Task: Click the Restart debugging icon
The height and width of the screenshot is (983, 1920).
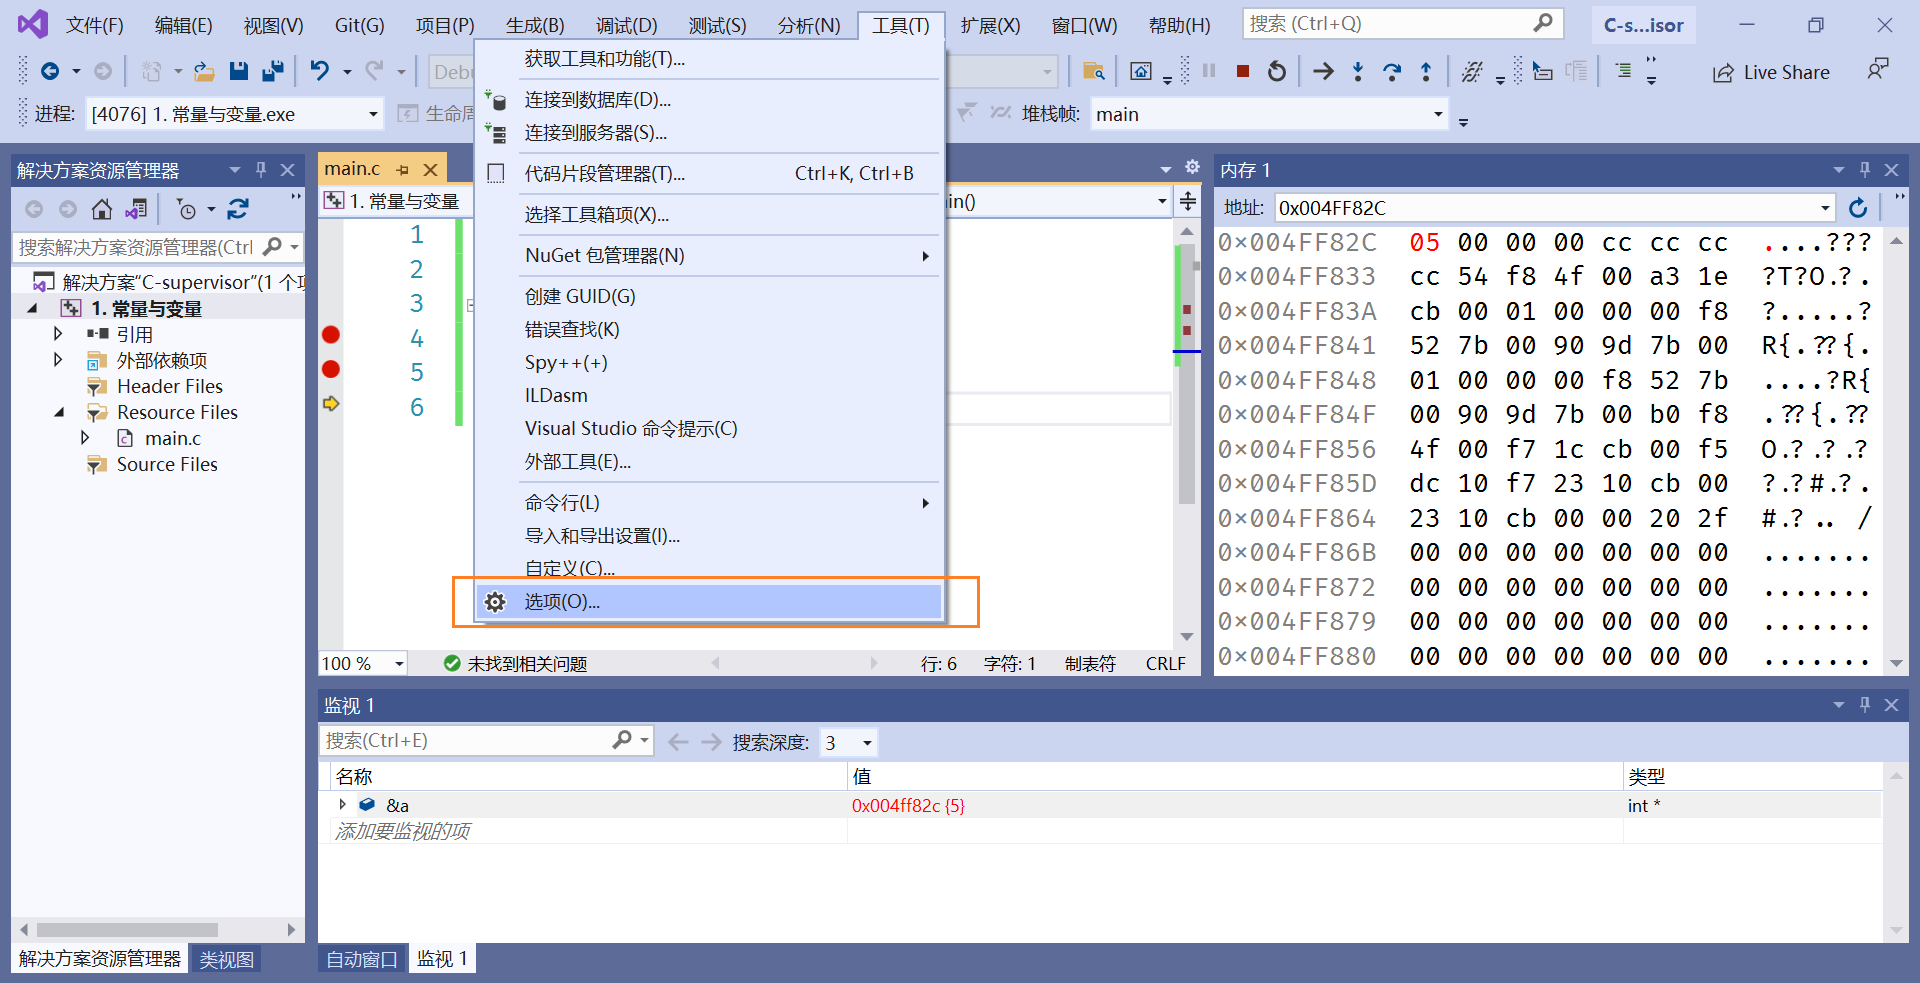Action: point(1277,71)
